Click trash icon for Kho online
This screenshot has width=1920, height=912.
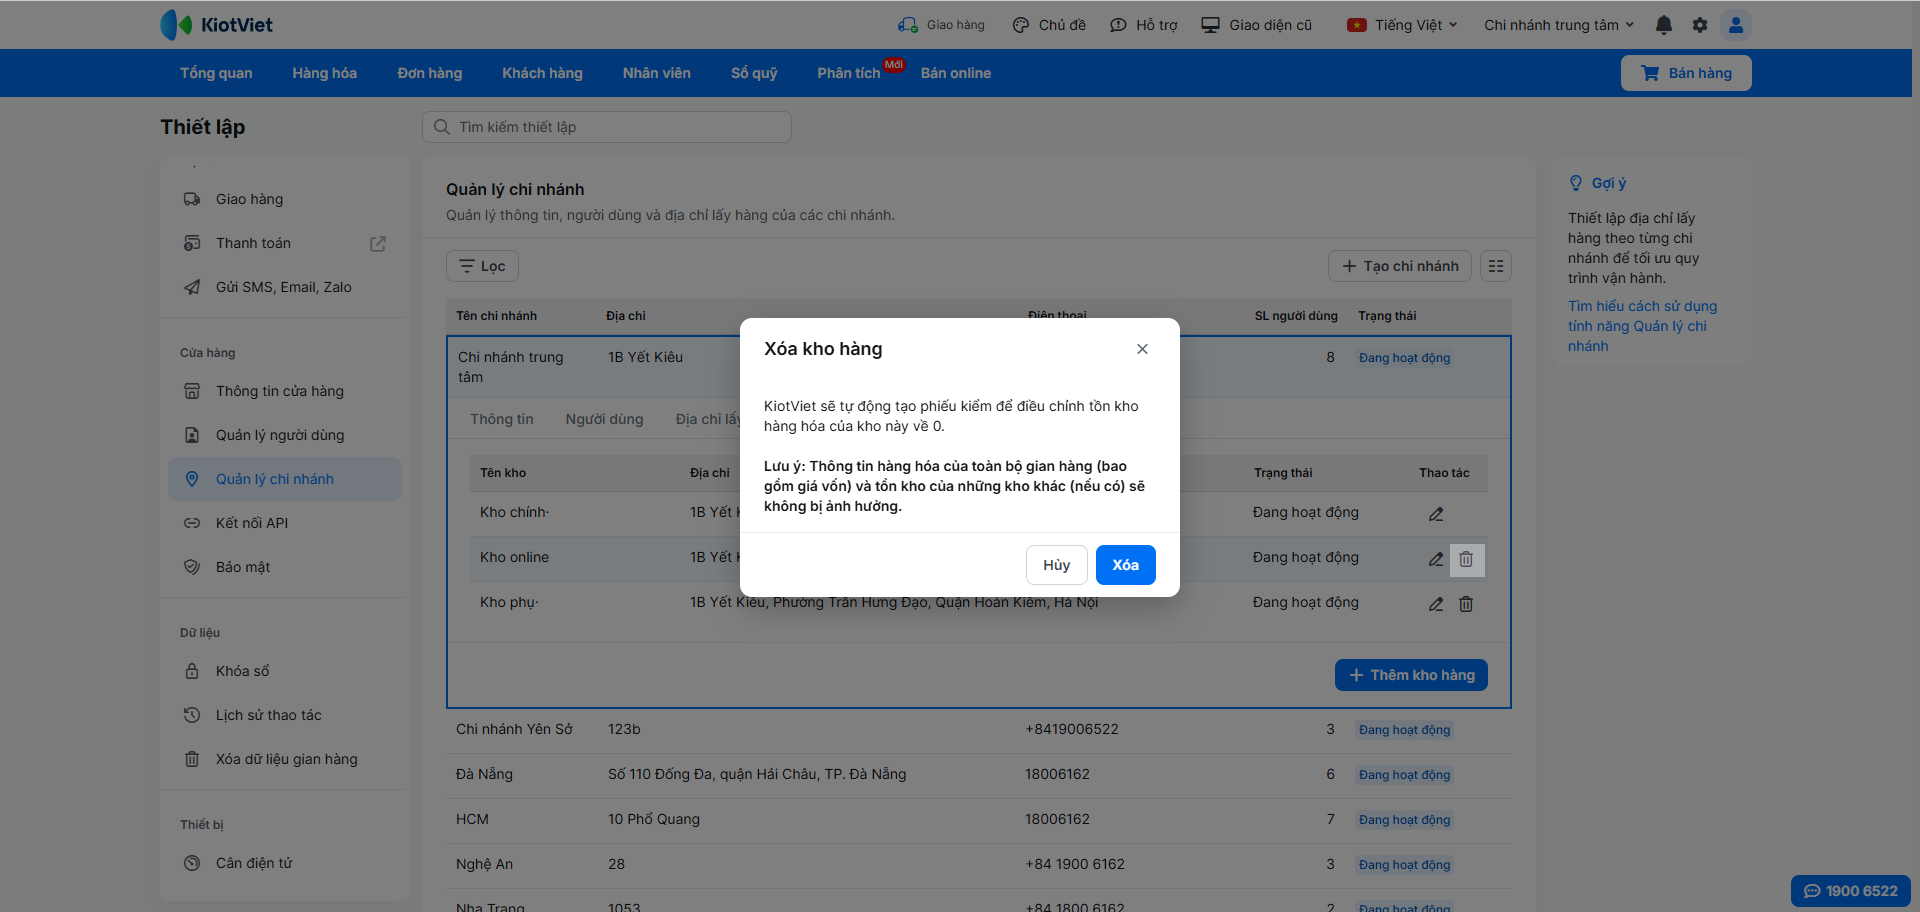tap(1466, 559)
